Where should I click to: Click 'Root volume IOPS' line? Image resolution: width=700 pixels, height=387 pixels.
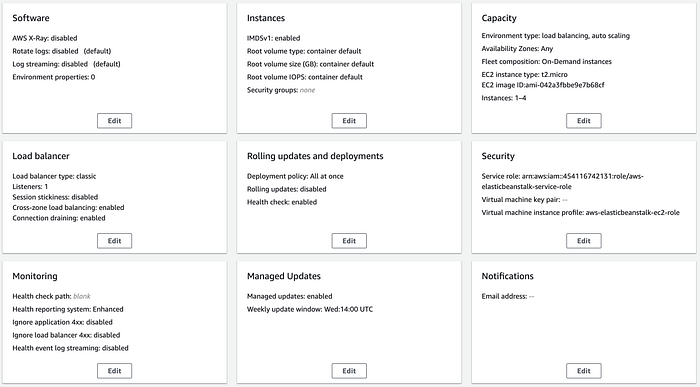coord(304,77)
